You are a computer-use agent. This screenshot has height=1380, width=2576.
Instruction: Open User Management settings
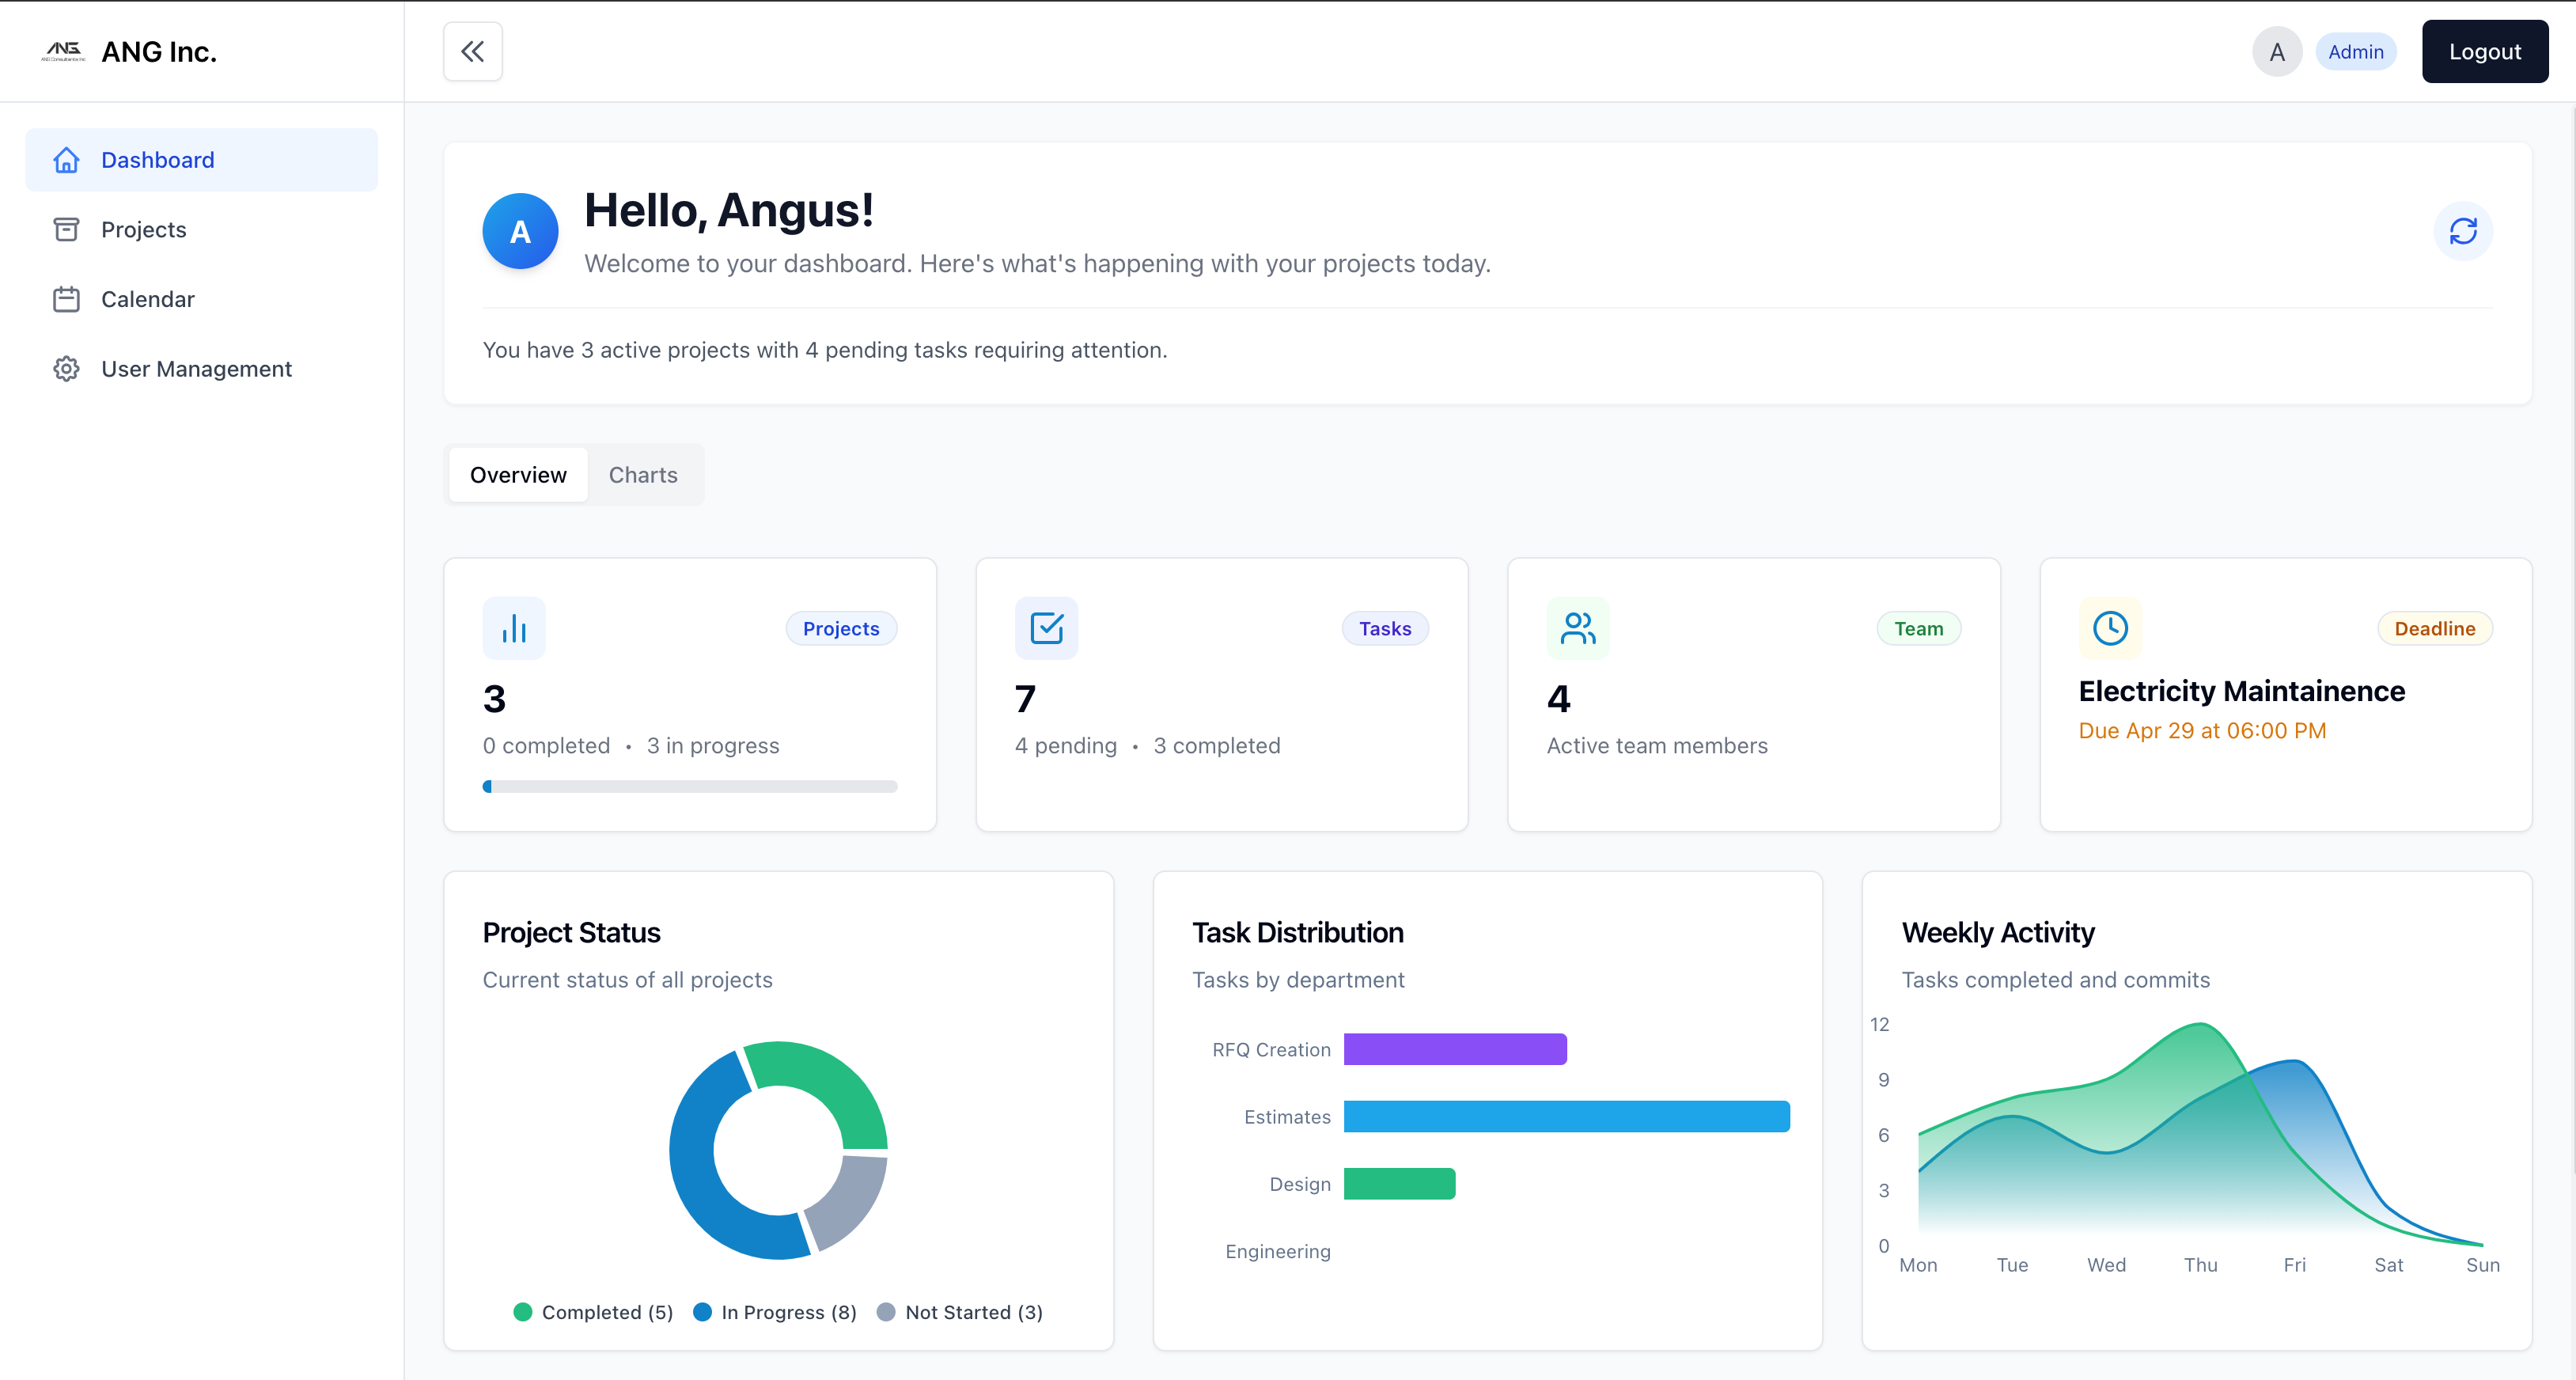[196, 369]
